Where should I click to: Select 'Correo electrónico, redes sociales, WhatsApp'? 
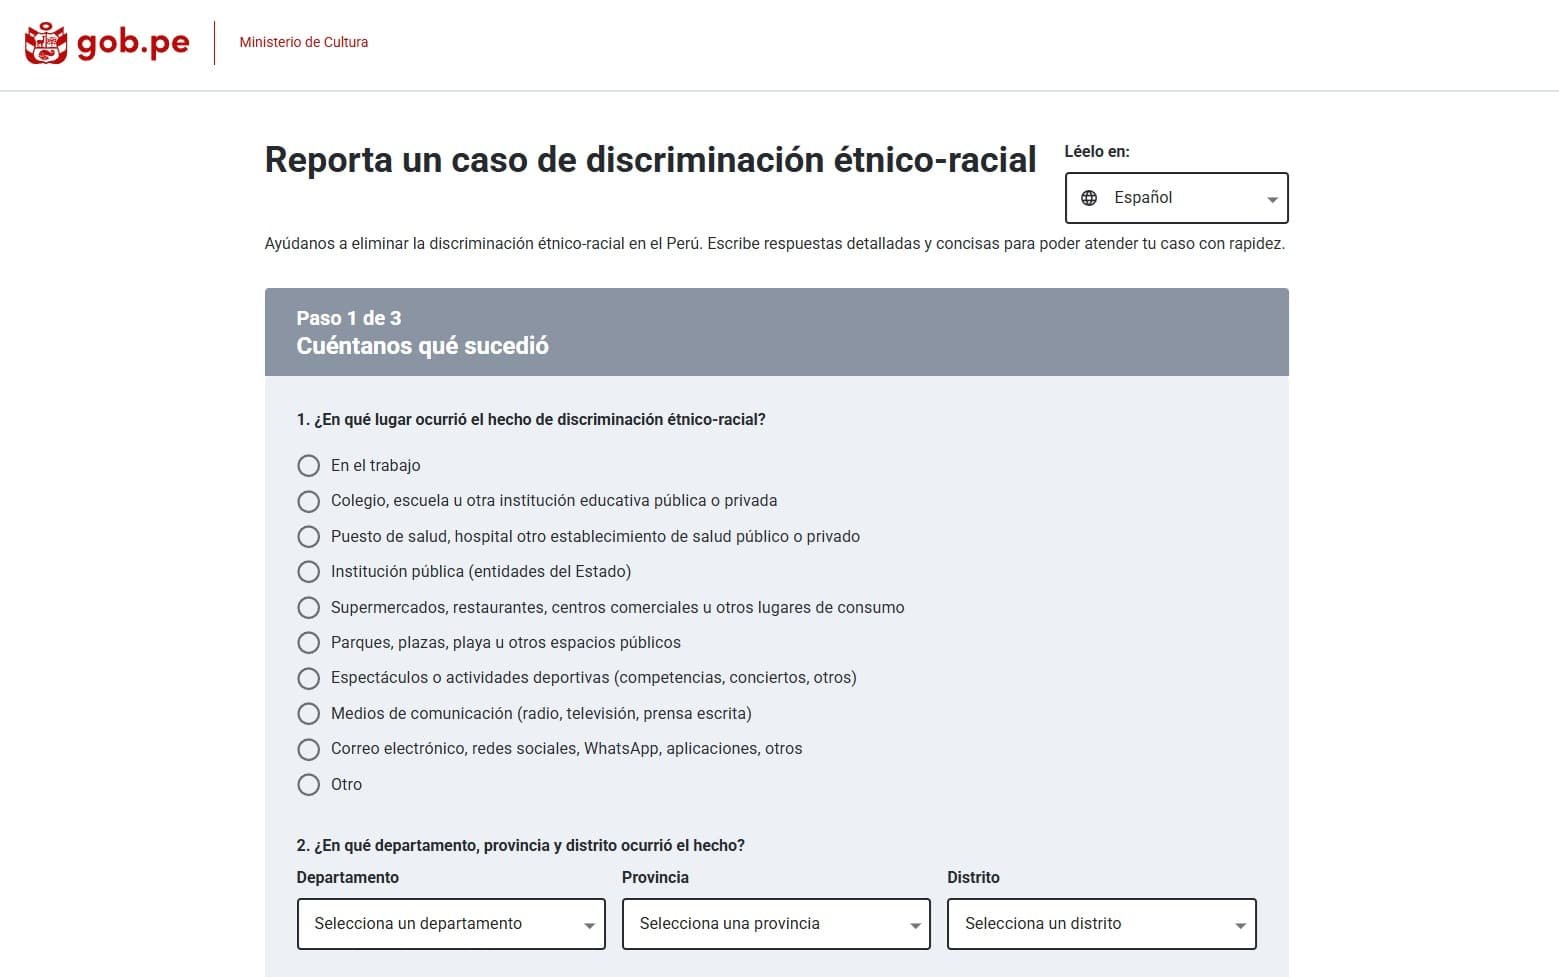pyautogui.click(x=309, y=749)
